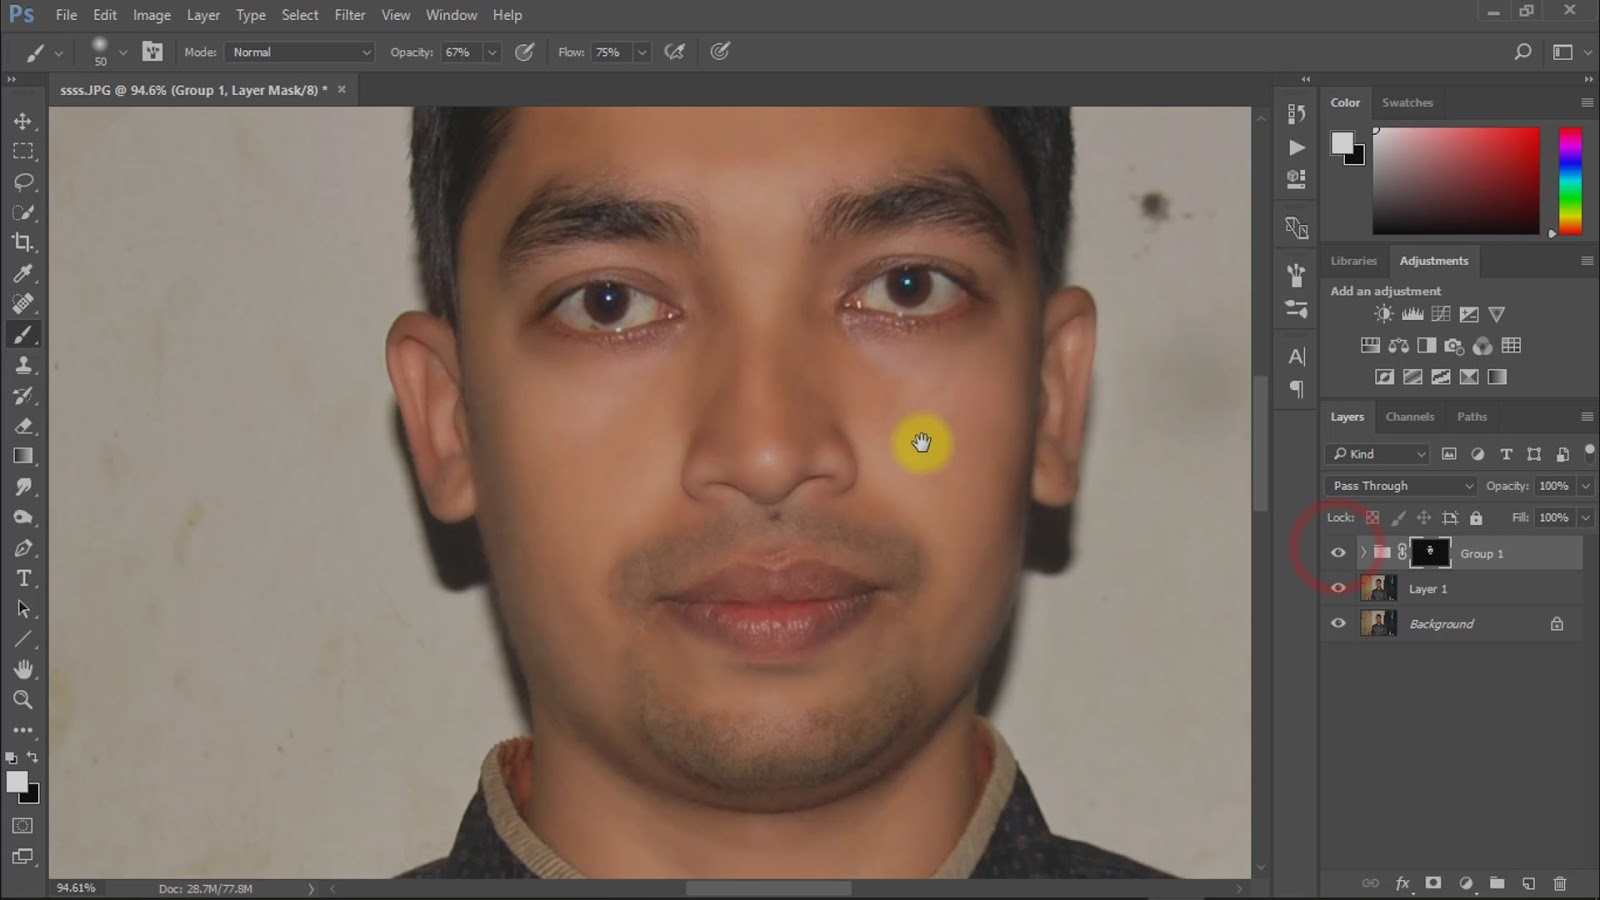Image resolution: width=1600 pixels, height=900 pixels.
Task: Adjust the hue spectrum slider
Action: pyautogui.click(x=1570, y=181)
